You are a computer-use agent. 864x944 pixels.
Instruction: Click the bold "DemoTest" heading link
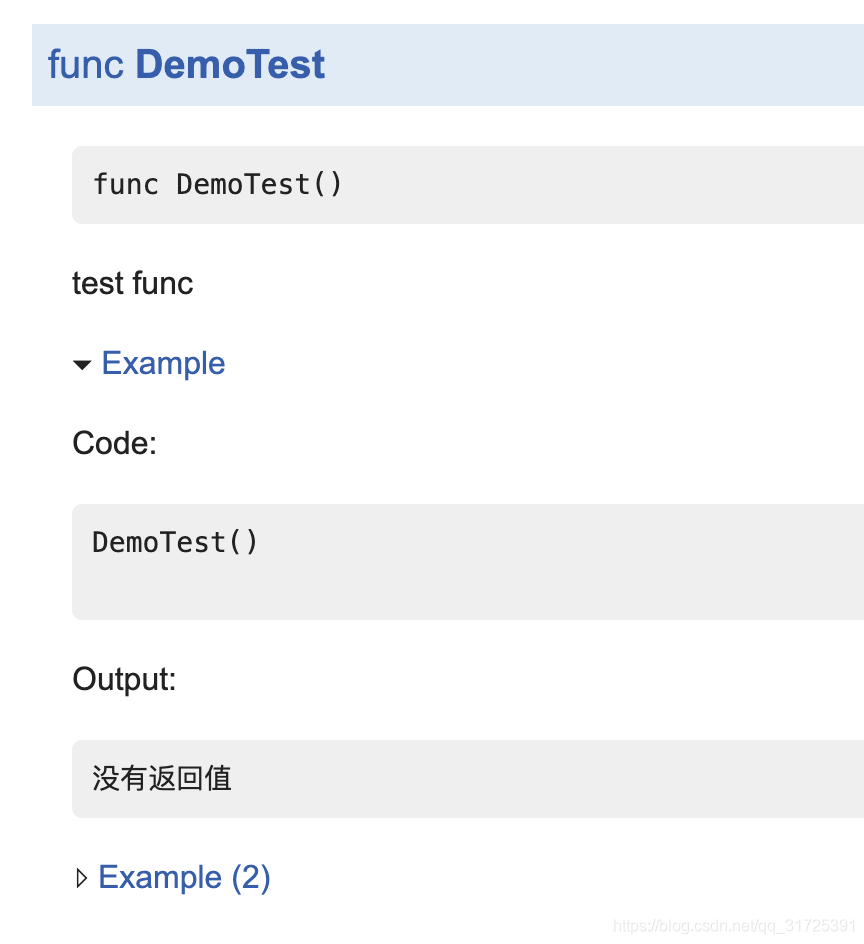[x=230, y=65]
